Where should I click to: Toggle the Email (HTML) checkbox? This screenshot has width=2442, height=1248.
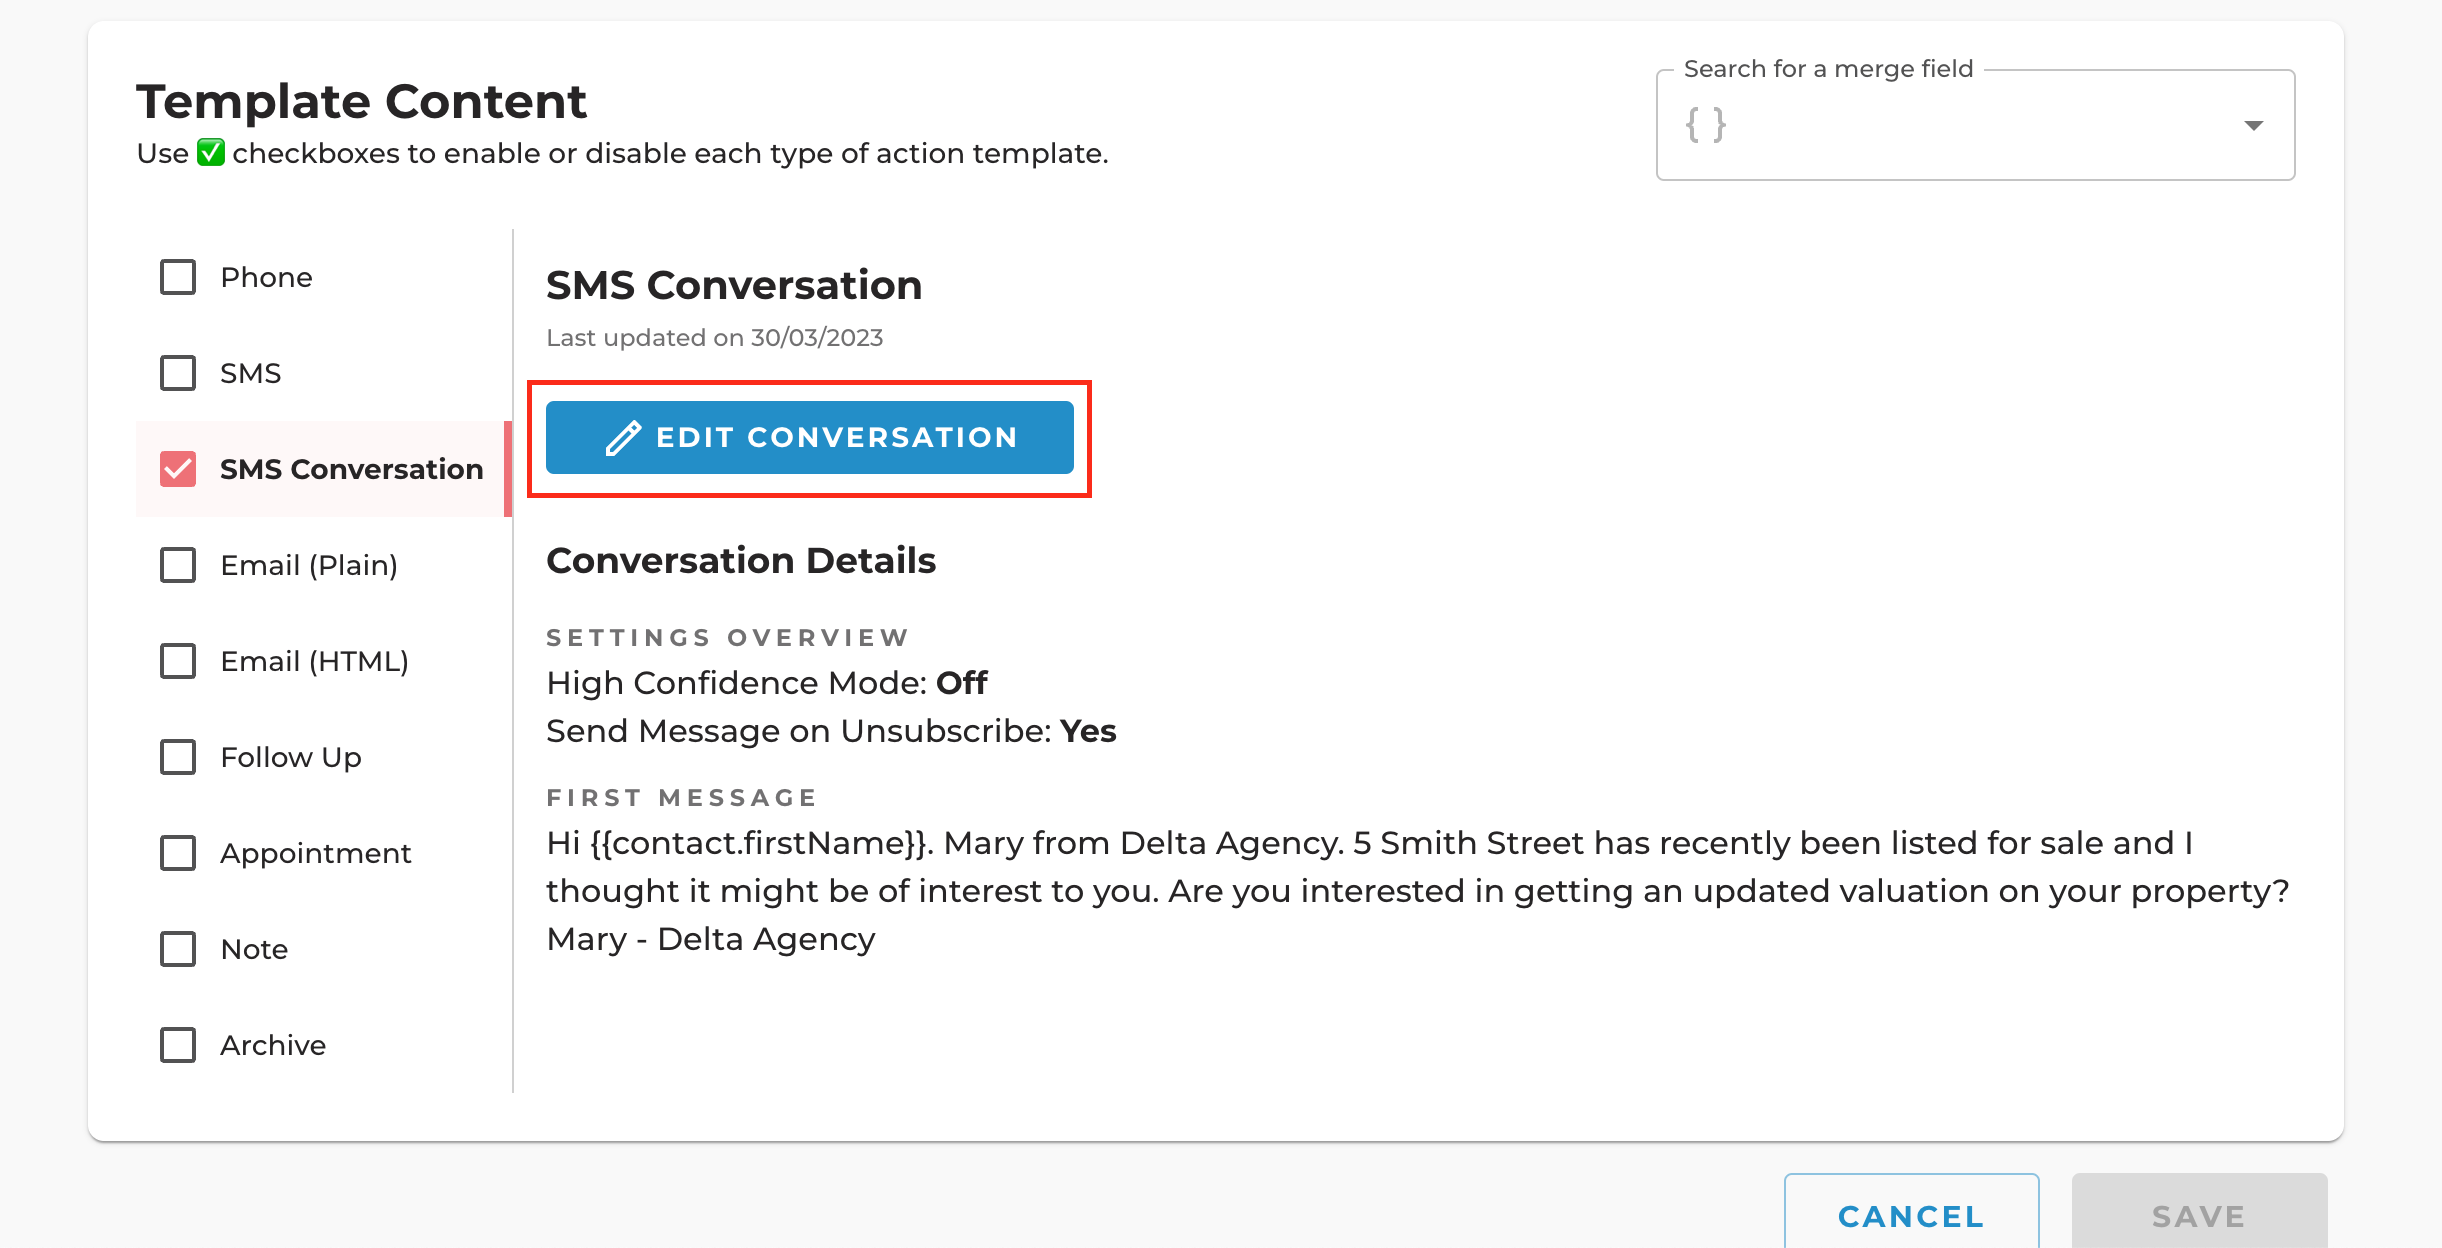pos(178,661)
